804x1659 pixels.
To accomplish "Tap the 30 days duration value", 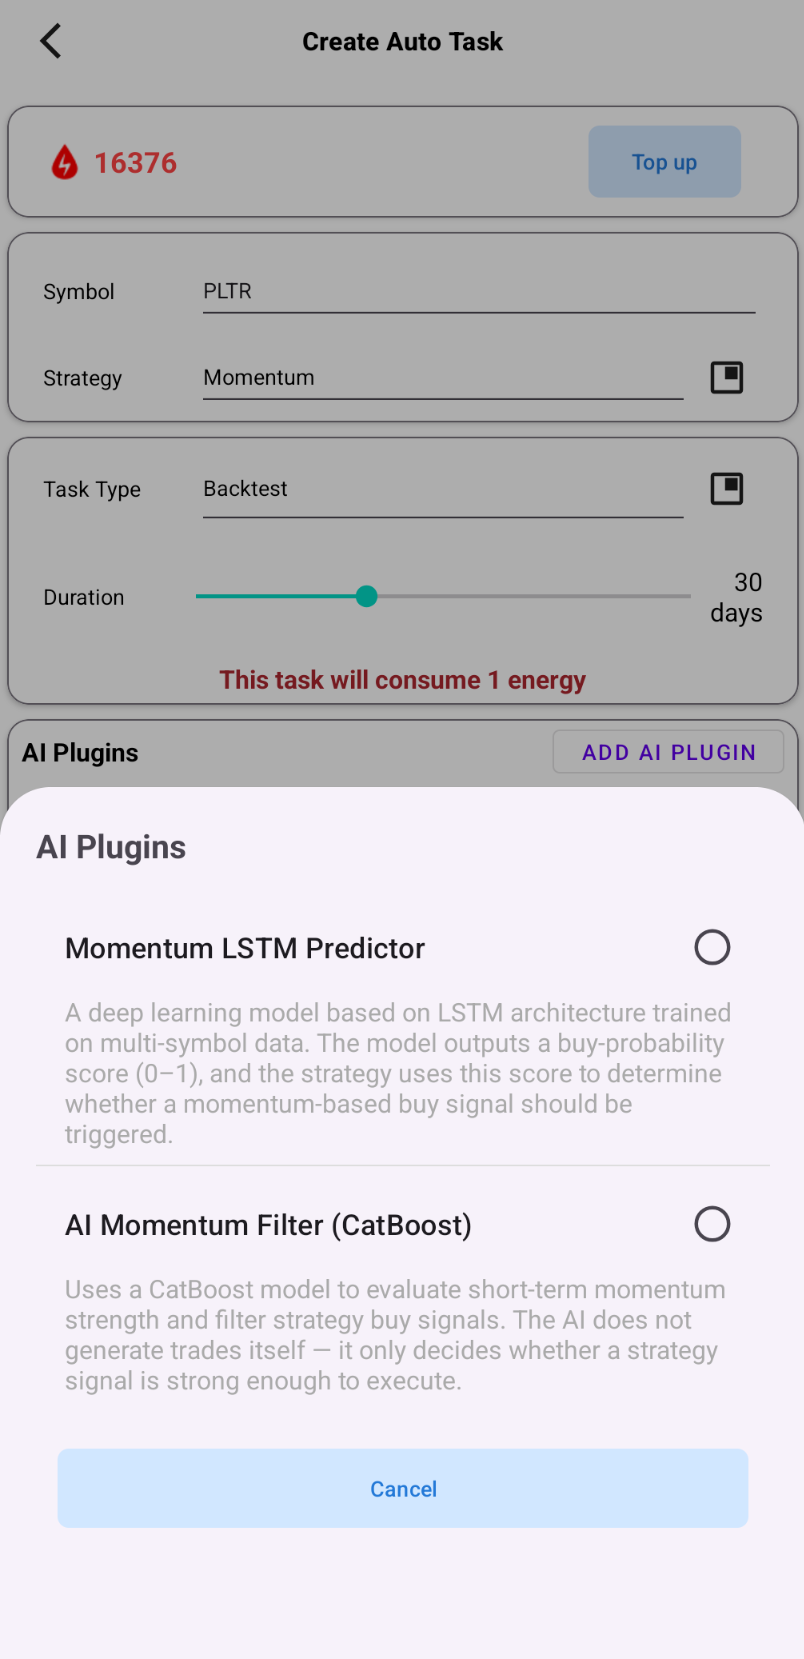I will pos(737,597).
